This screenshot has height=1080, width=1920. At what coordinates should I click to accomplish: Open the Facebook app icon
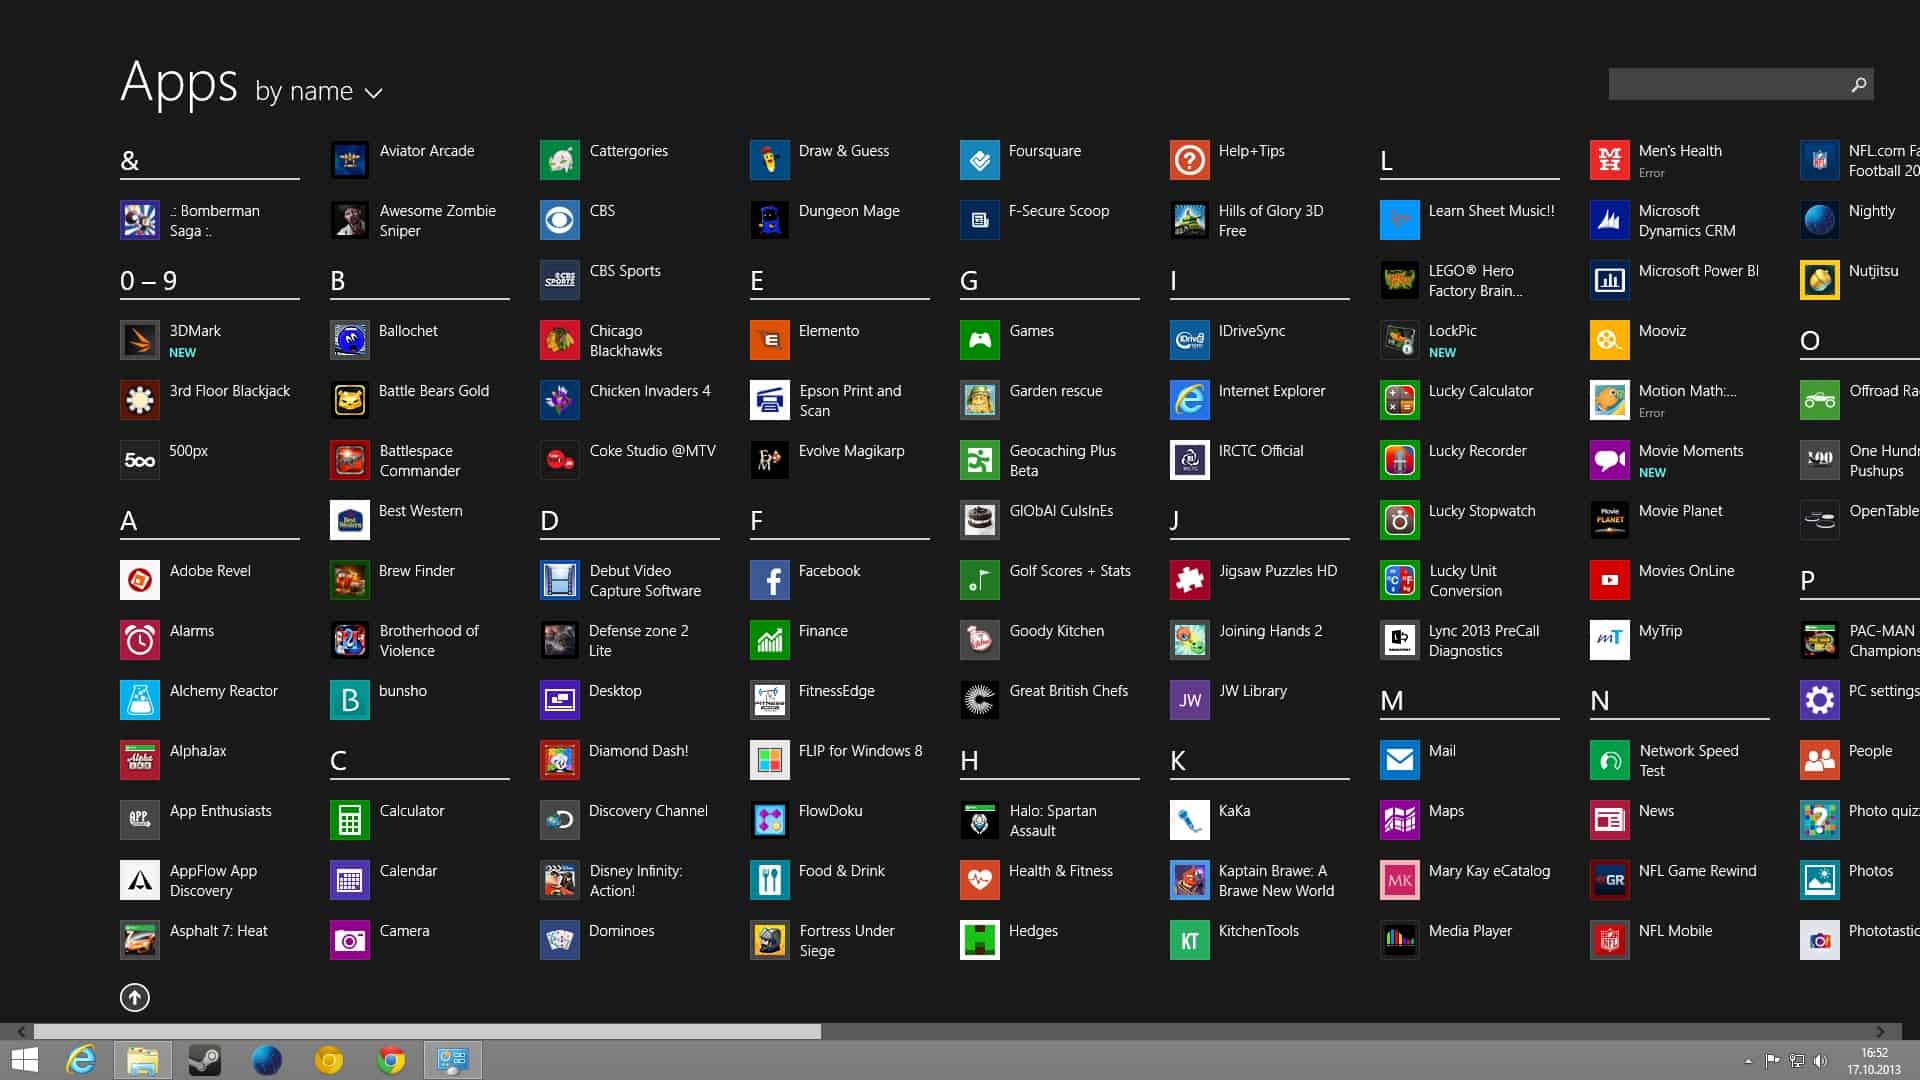(x=769, y=580)
